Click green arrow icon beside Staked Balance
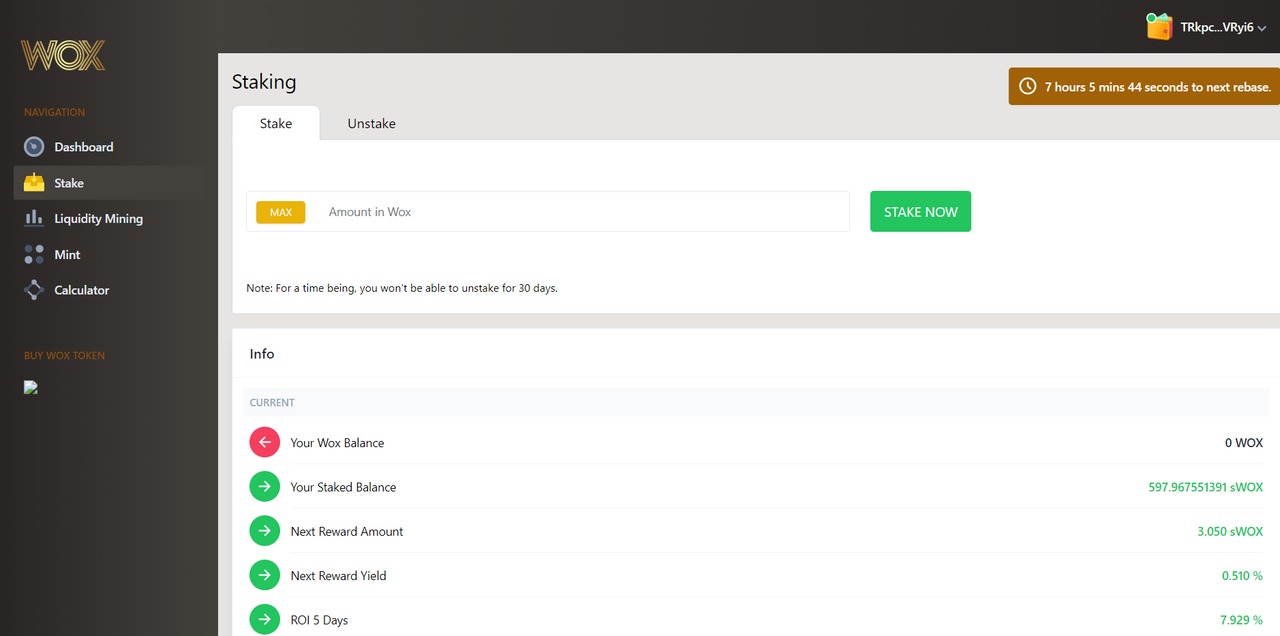The height and width of the screenshot is (636, 1280). click(x=264, y=487)
